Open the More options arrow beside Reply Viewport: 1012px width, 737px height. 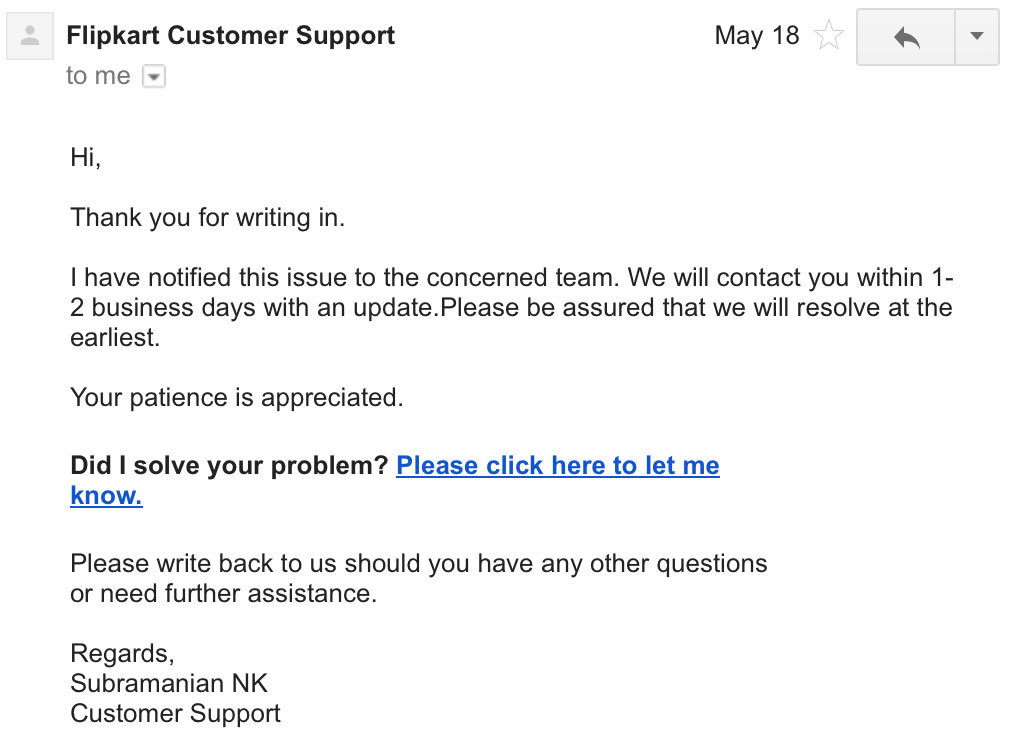tap(977, 37)
